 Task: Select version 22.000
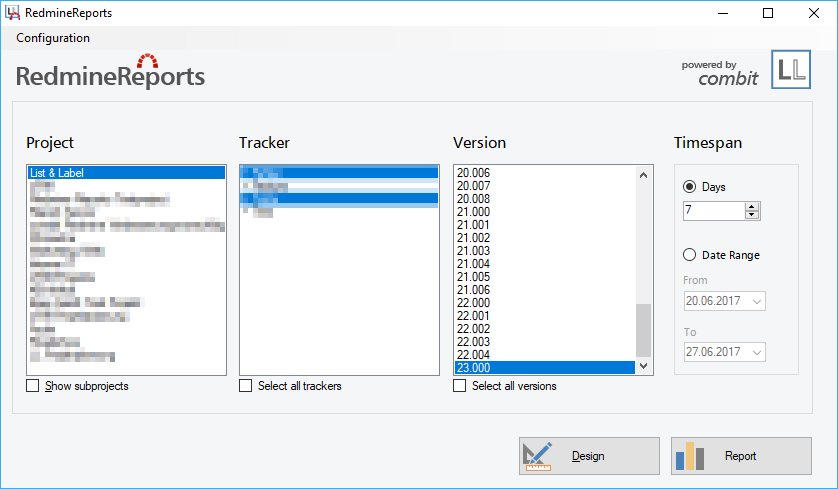545,302
